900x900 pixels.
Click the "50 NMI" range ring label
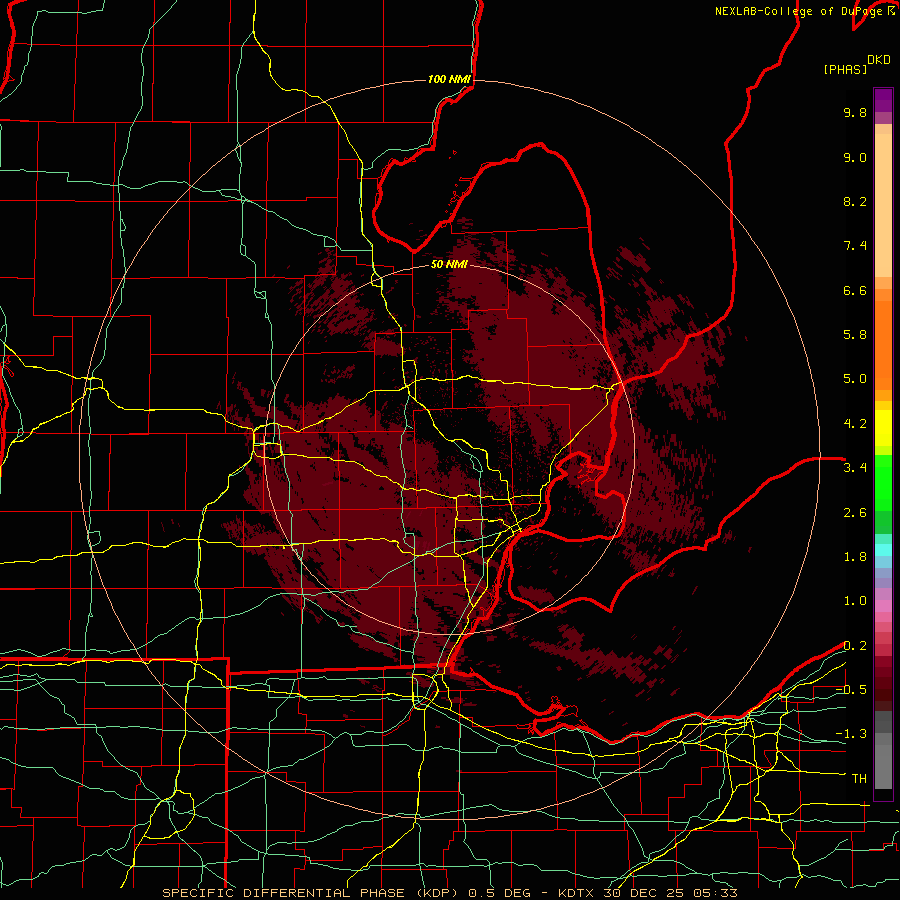click(x=449, y=265)
